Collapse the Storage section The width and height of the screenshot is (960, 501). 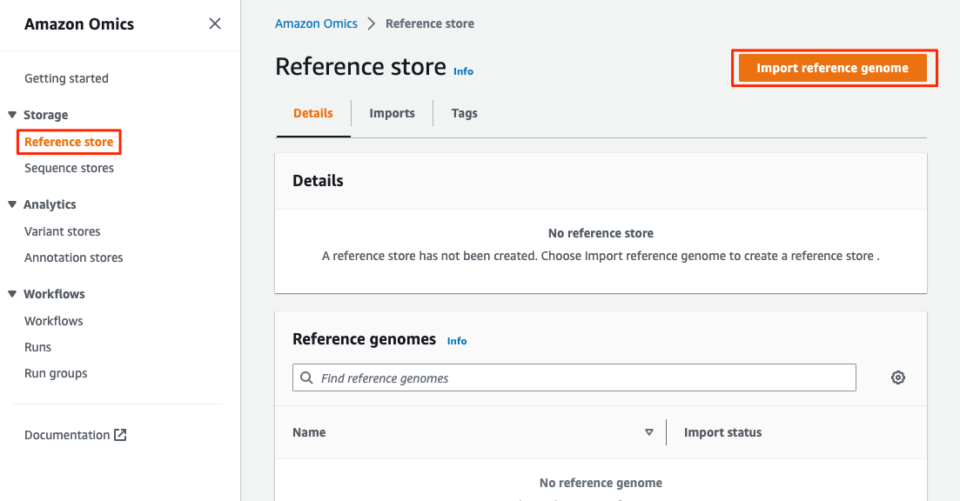pyautogui.click(x=12, y=115)
